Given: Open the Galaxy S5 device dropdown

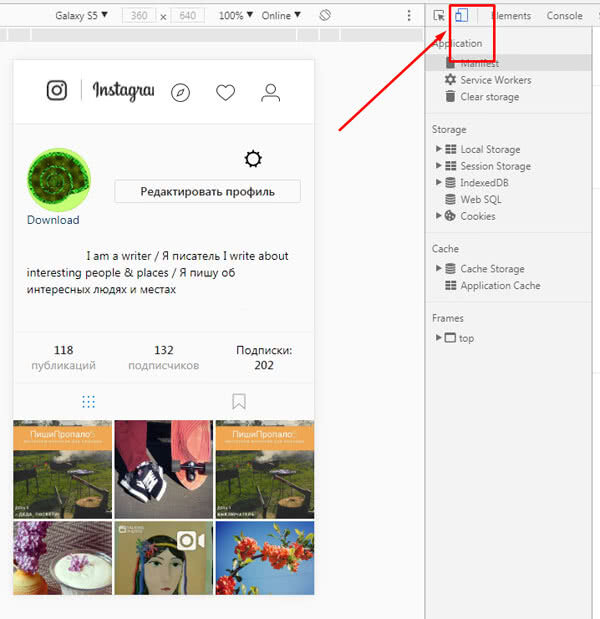Looking at the screenshot, I should click(x=81, y=15).
